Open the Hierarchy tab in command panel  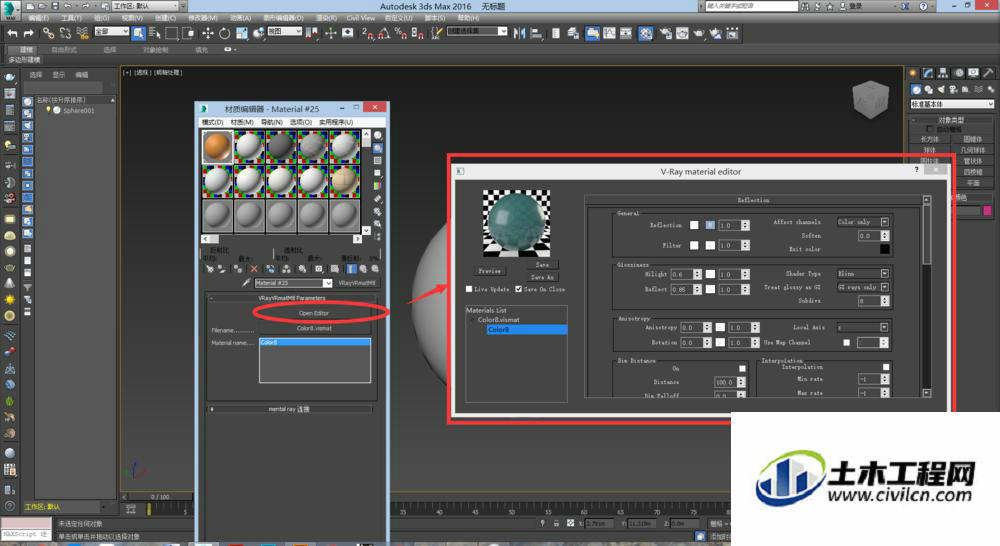[943, 73]
